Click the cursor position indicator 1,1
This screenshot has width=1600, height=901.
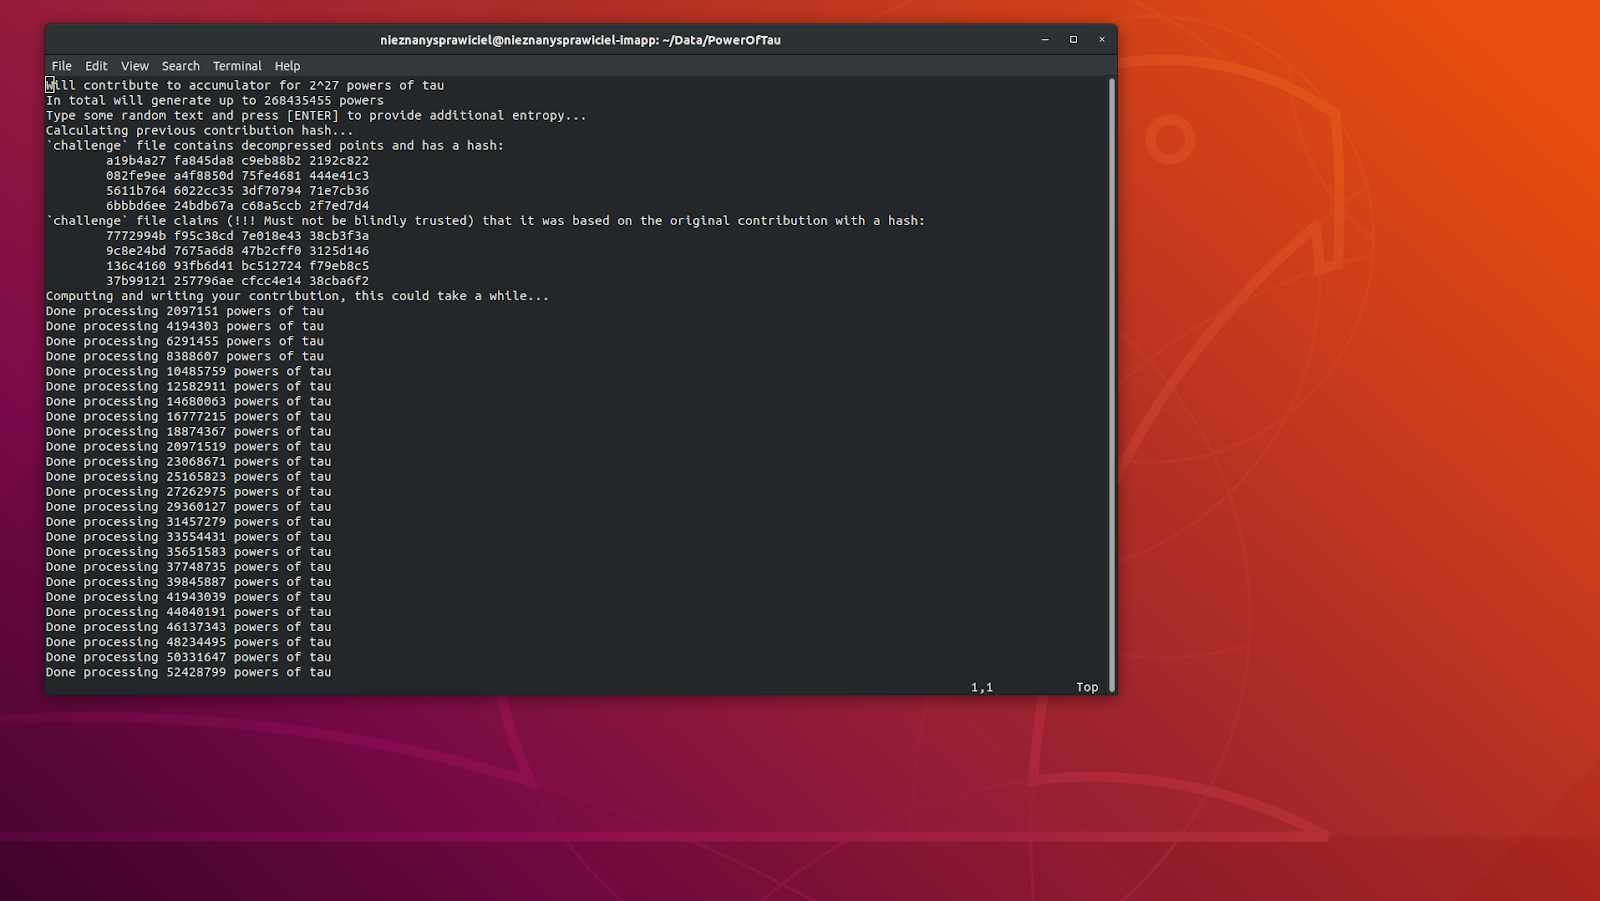pyautogui.click(x=981, y=687)
